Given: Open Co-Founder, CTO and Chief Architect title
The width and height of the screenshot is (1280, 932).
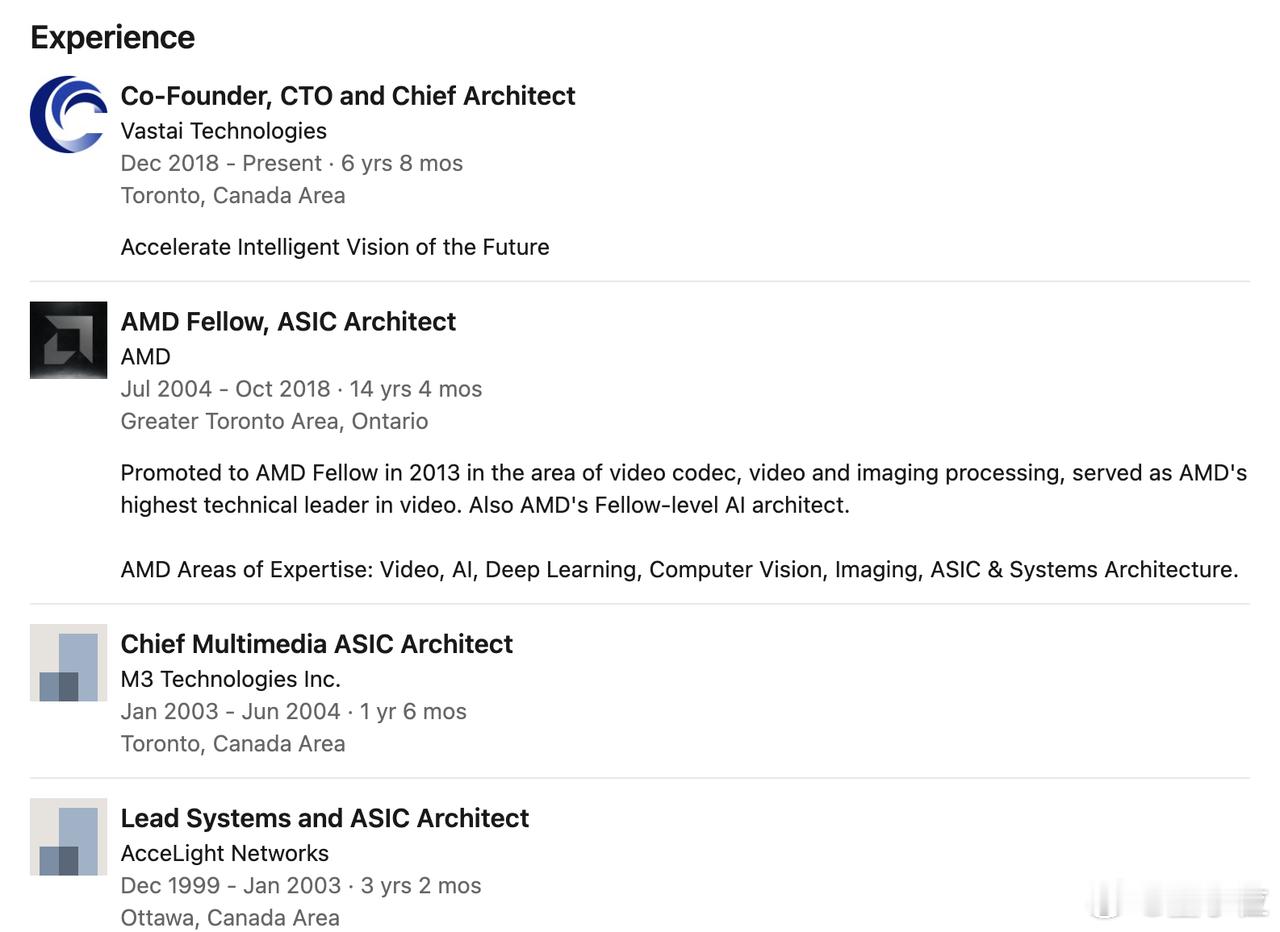Looking at the screenshot, I should 348,96.
